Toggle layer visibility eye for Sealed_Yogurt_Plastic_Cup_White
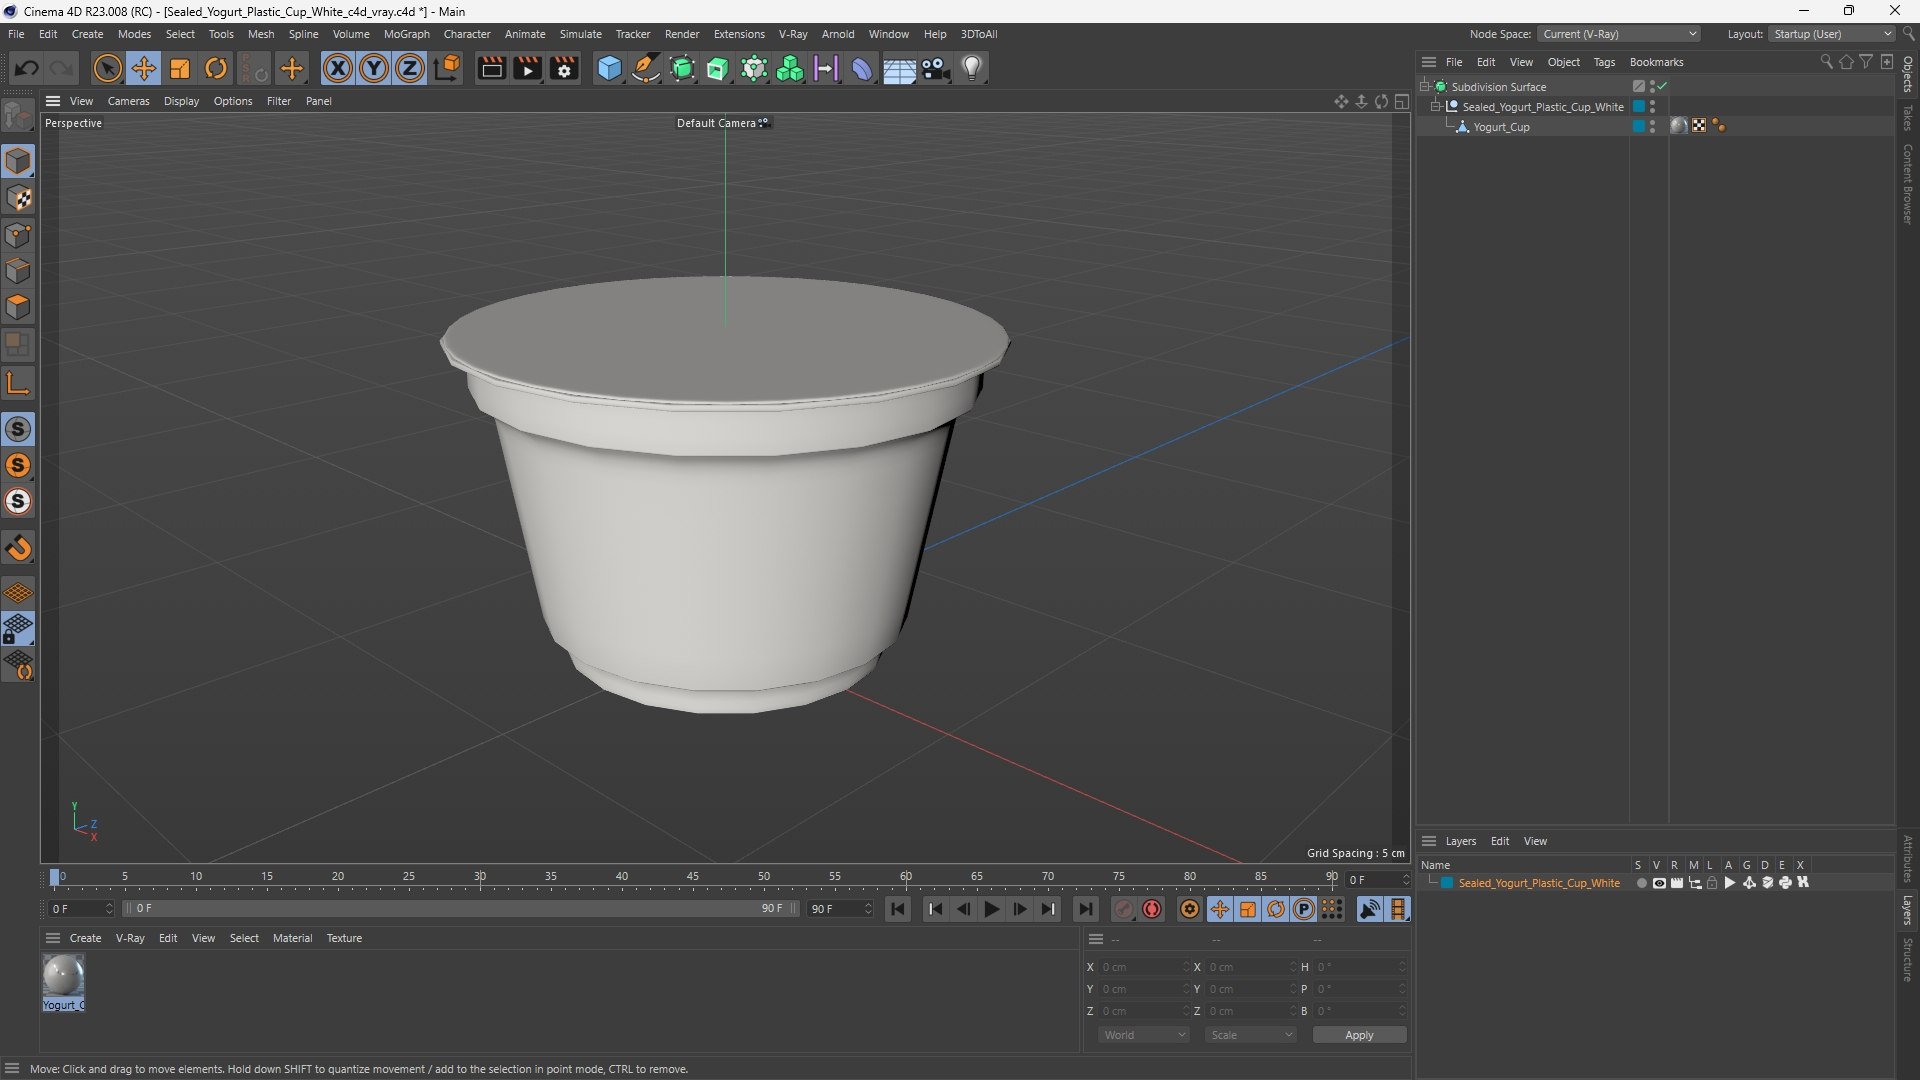 pos(1659,883)
